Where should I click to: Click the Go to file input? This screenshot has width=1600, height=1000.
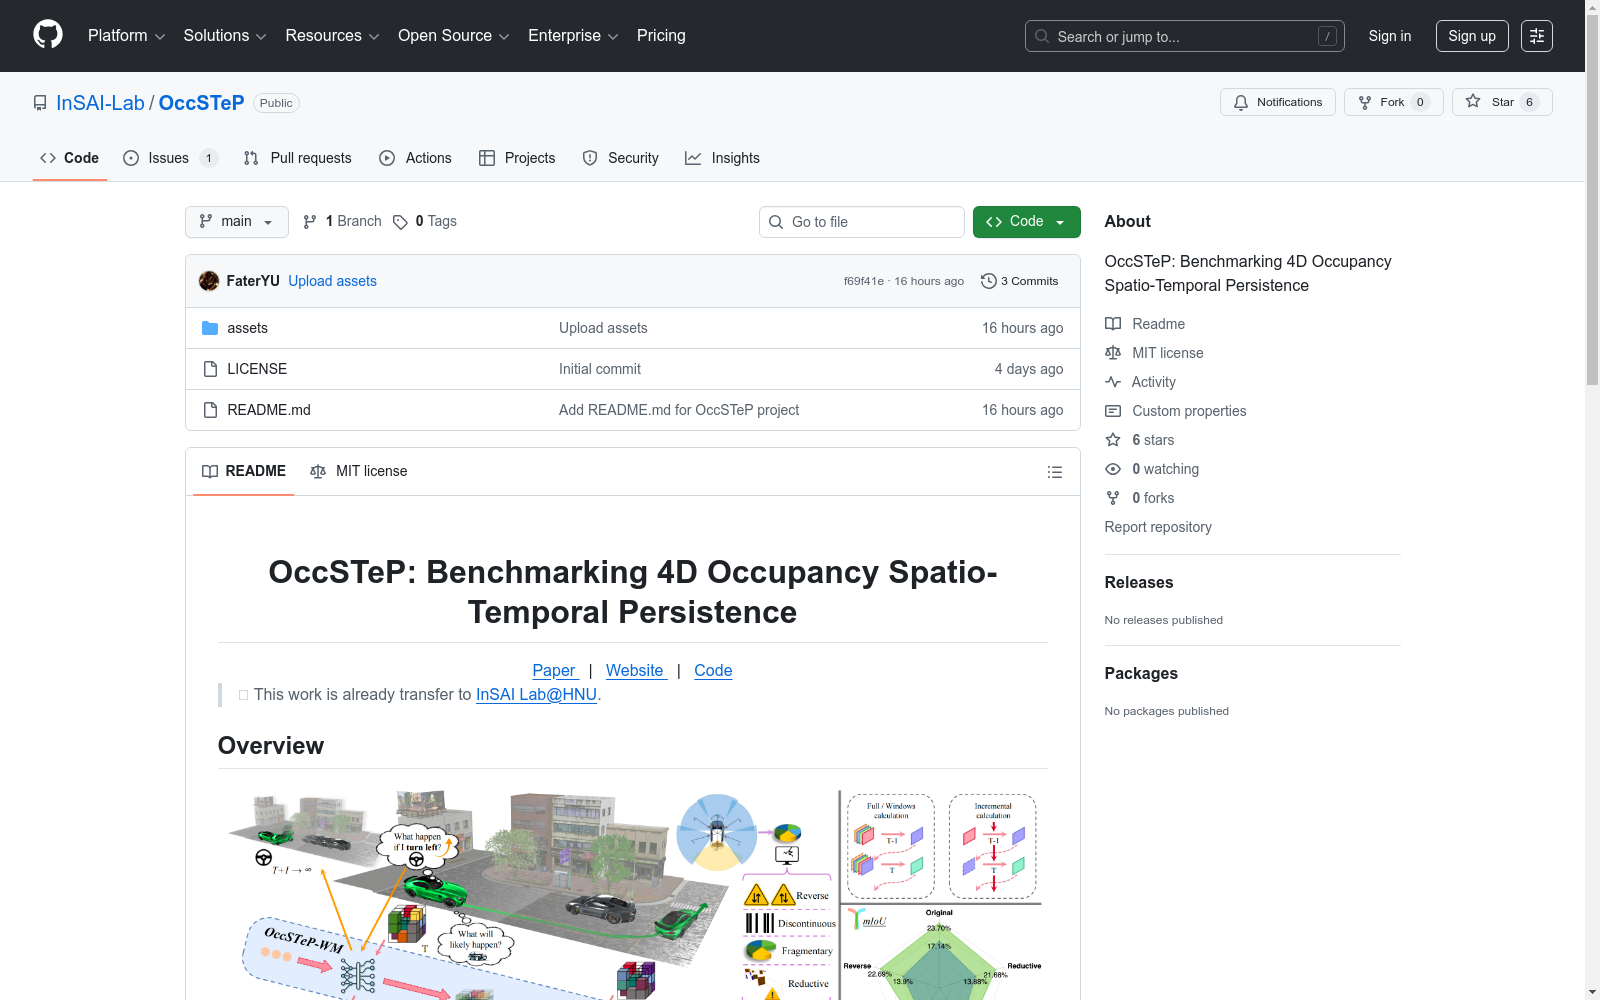[862, 222]
